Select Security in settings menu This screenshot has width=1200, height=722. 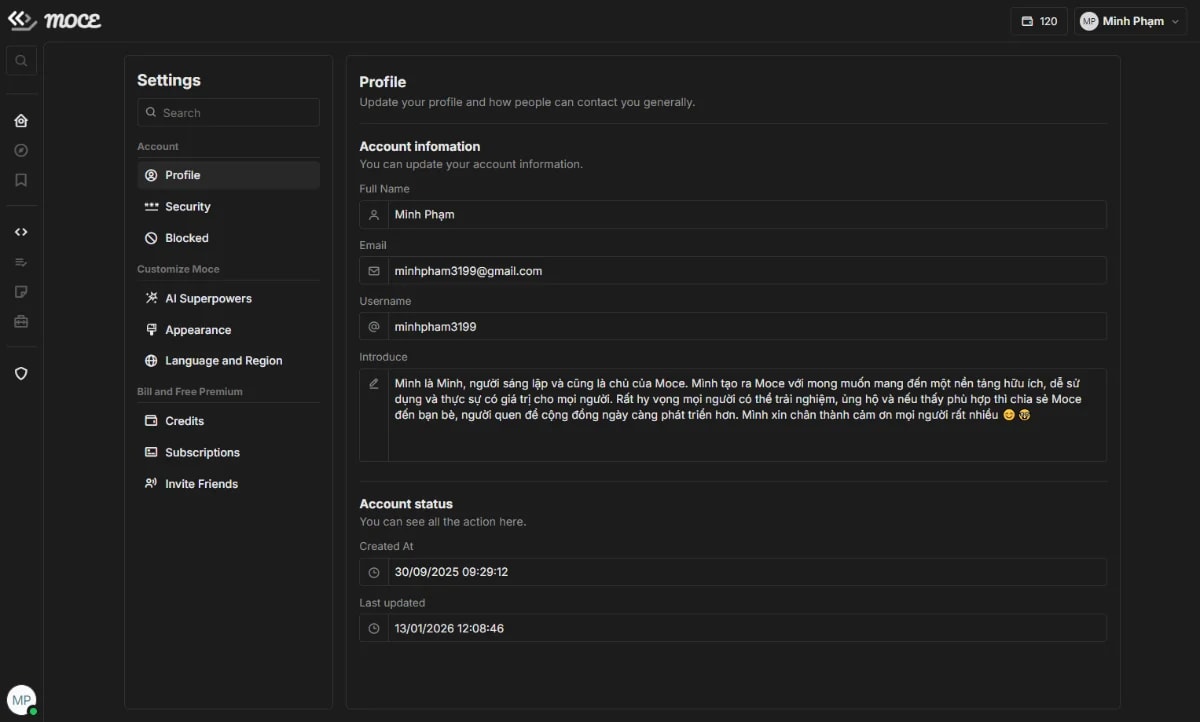click(x=188, y=207)
